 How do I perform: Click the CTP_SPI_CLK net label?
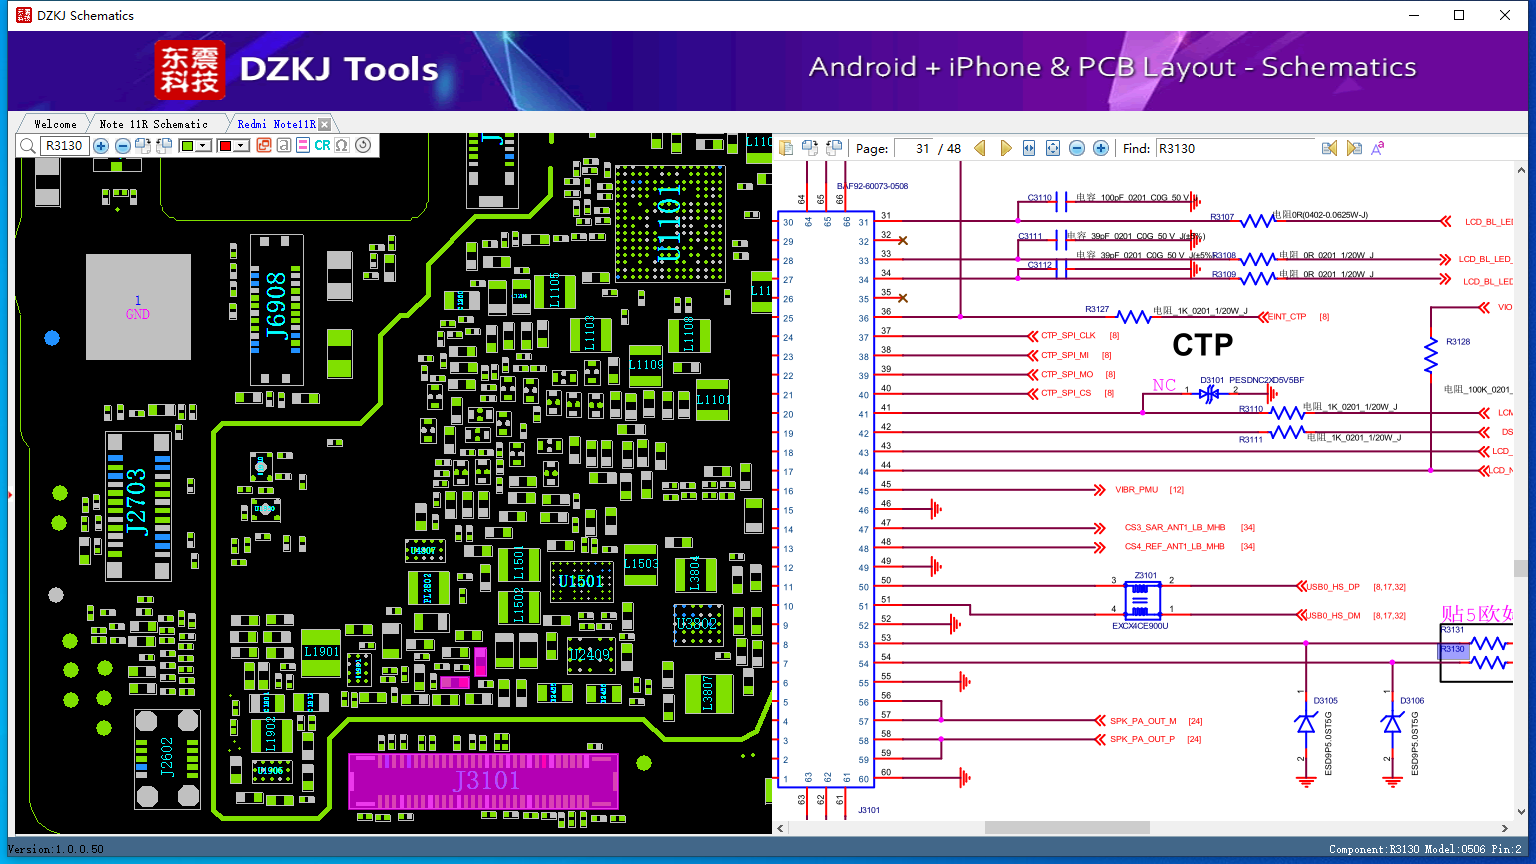tap(1068, 336)
